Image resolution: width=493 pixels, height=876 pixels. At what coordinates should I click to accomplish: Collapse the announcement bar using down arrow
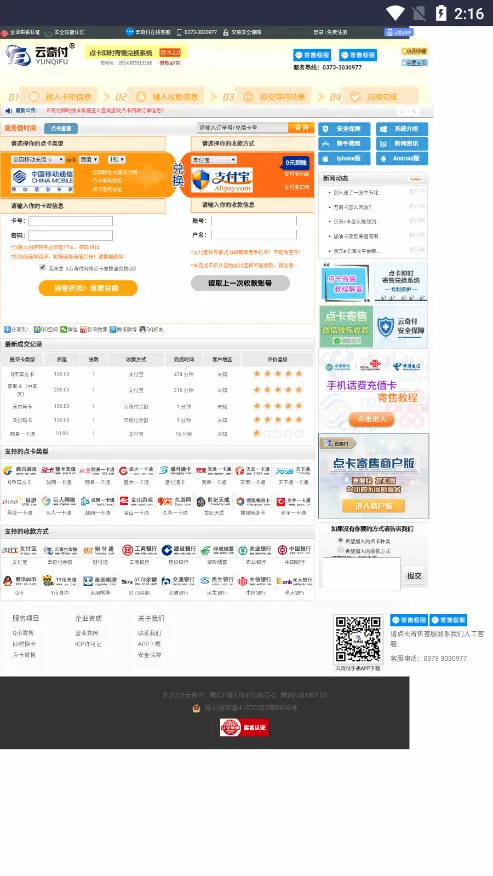402,111
